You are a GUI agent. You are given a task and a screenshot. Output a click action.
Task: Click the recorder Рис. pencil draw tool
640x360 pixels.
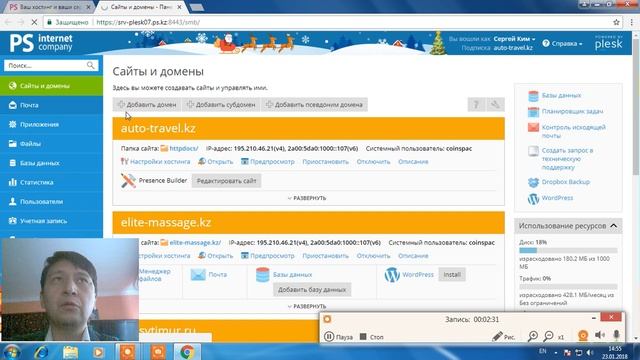(504, 337)
